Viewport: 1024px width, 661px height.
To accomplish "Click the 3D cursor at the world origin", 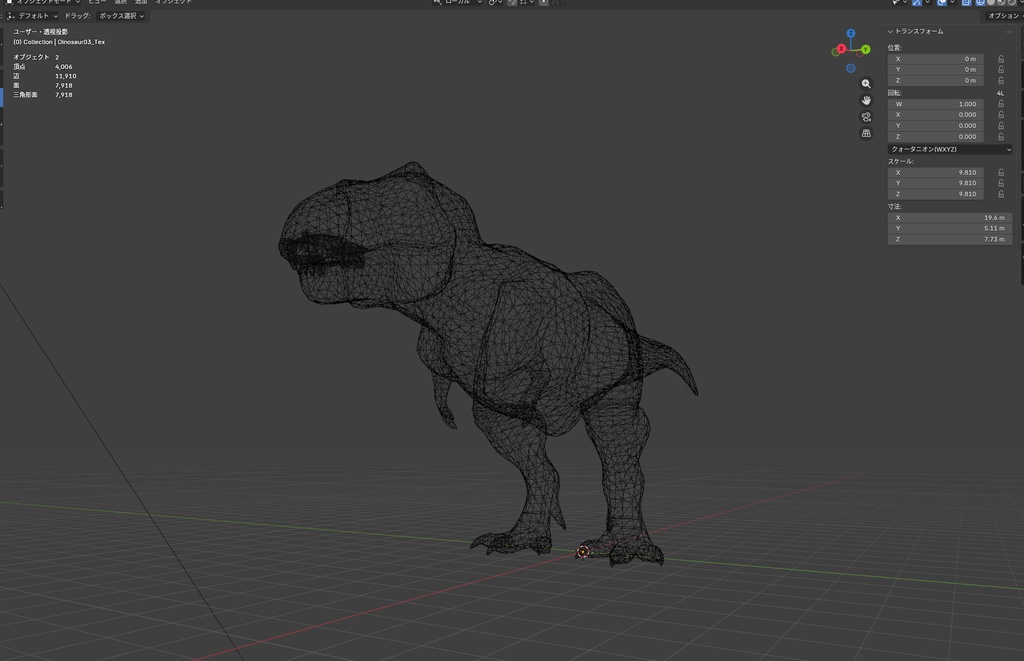I will click(x=583, y=552).
